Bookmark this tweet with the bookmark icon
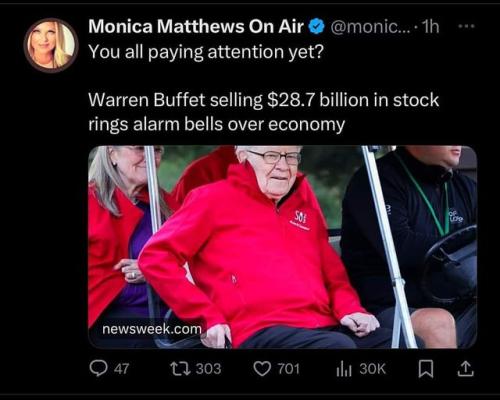 426,369
